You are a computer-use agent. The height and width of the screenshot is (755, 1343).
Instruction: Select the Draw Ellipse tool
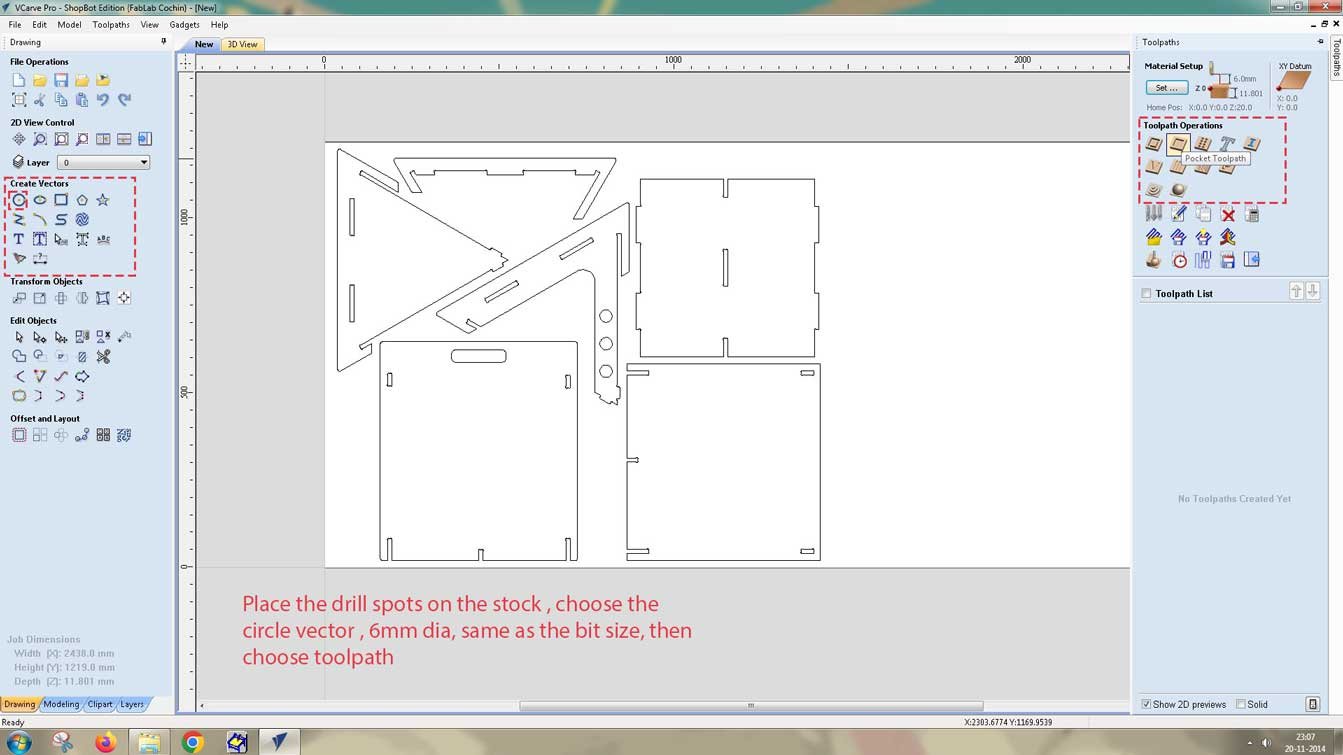pyautogui.click(x=40, y=200)
